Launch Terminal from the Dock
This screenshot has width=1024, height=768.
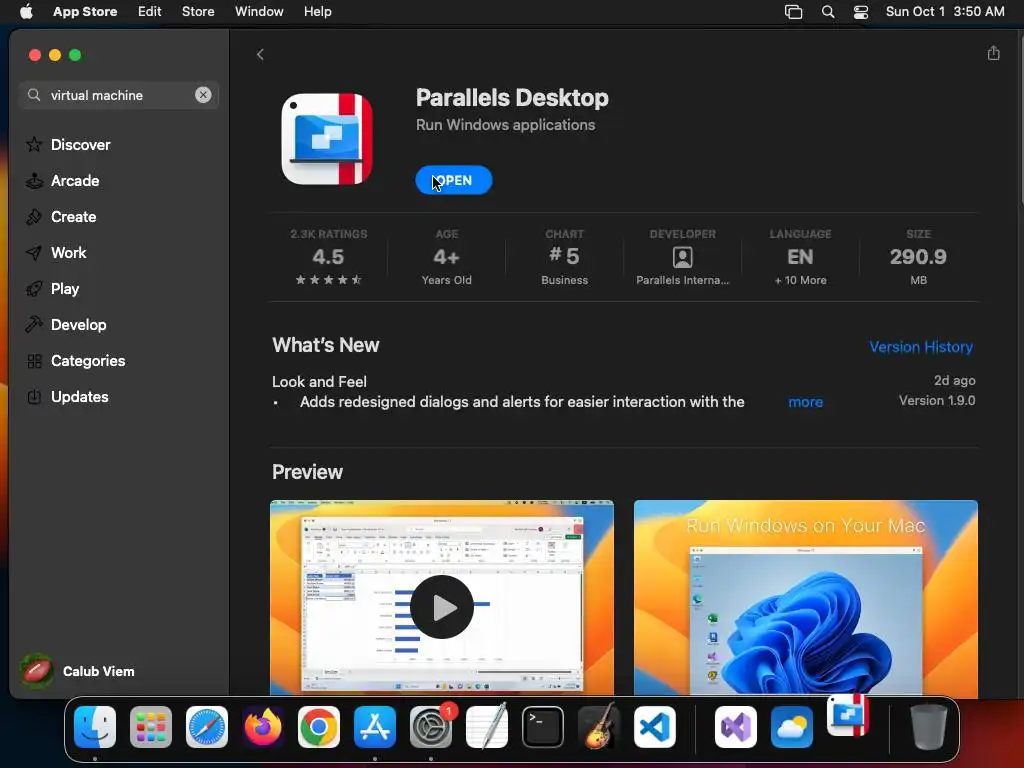click(543, 727)
